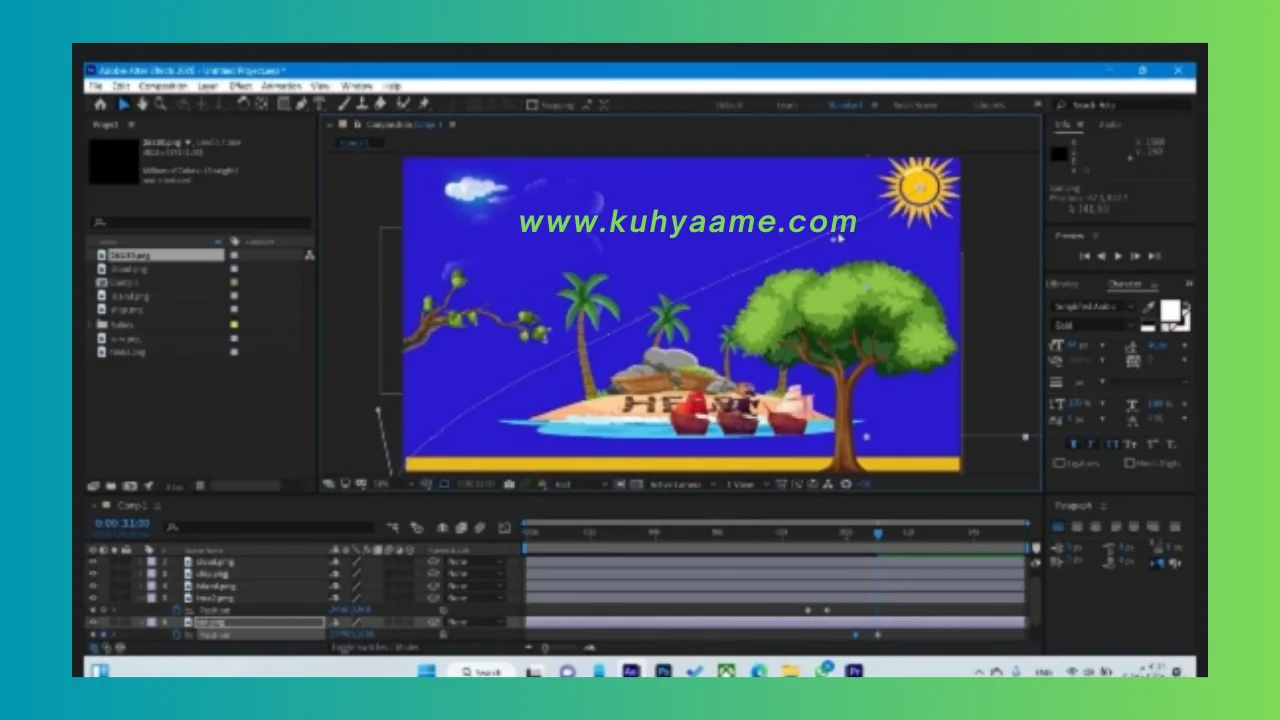Screen dimensions: 1280x720
Task: Toggle the Faux Bold text style button
Action: click(1075, 444)
